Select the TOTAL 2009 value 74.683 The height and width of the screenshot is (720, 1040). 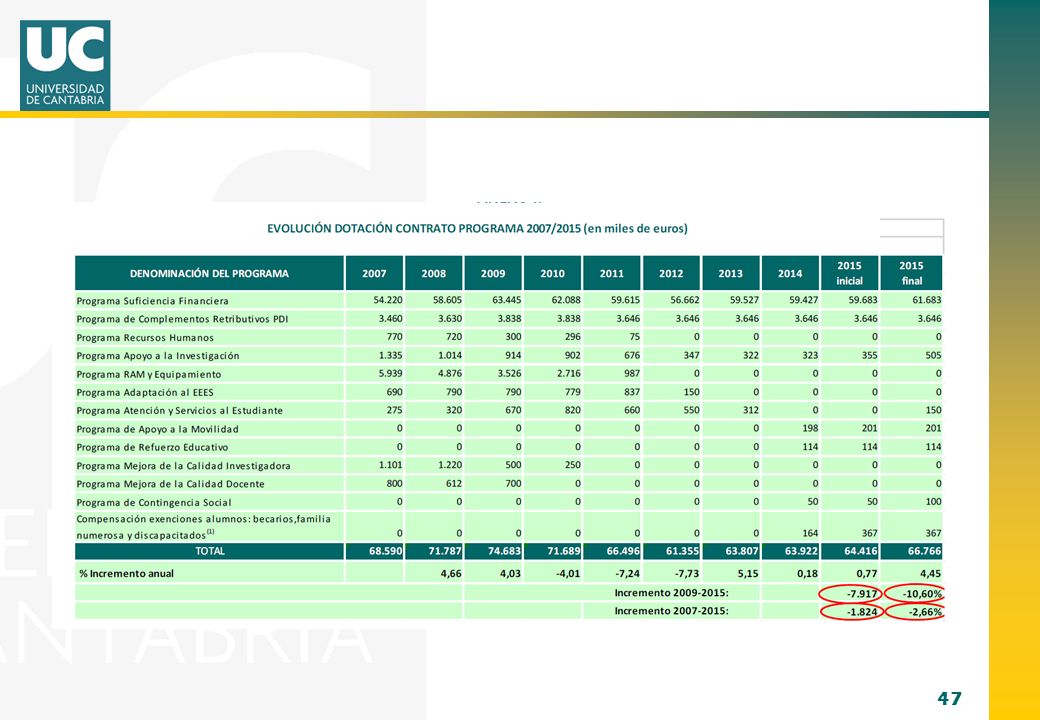(505, 551)
